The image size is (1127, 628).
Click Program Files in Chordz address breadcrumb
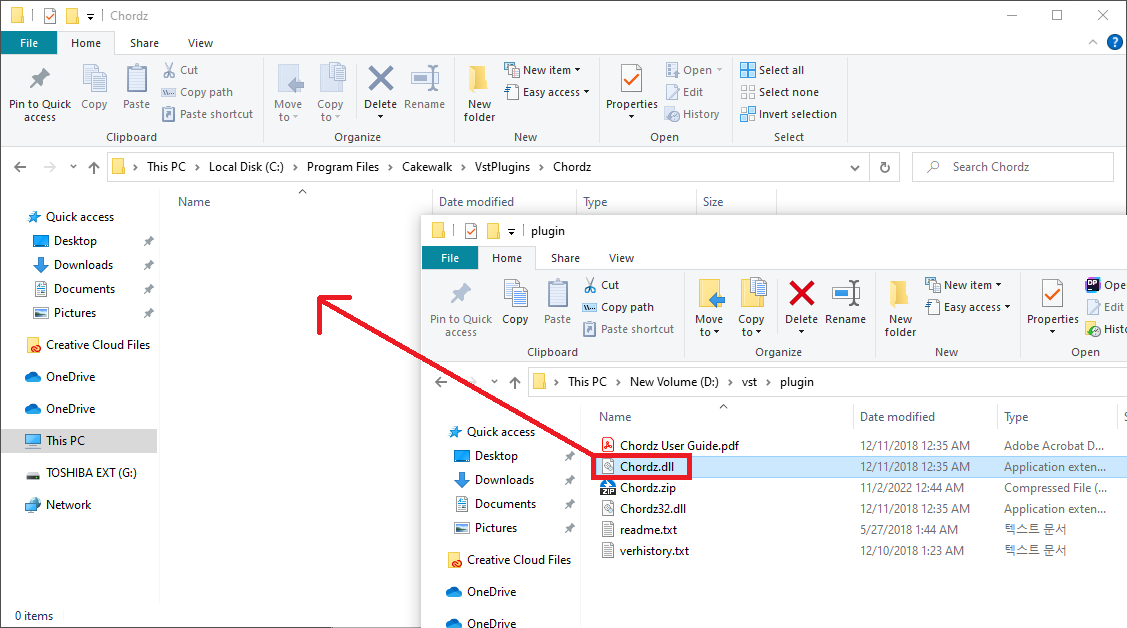(343, 167)
